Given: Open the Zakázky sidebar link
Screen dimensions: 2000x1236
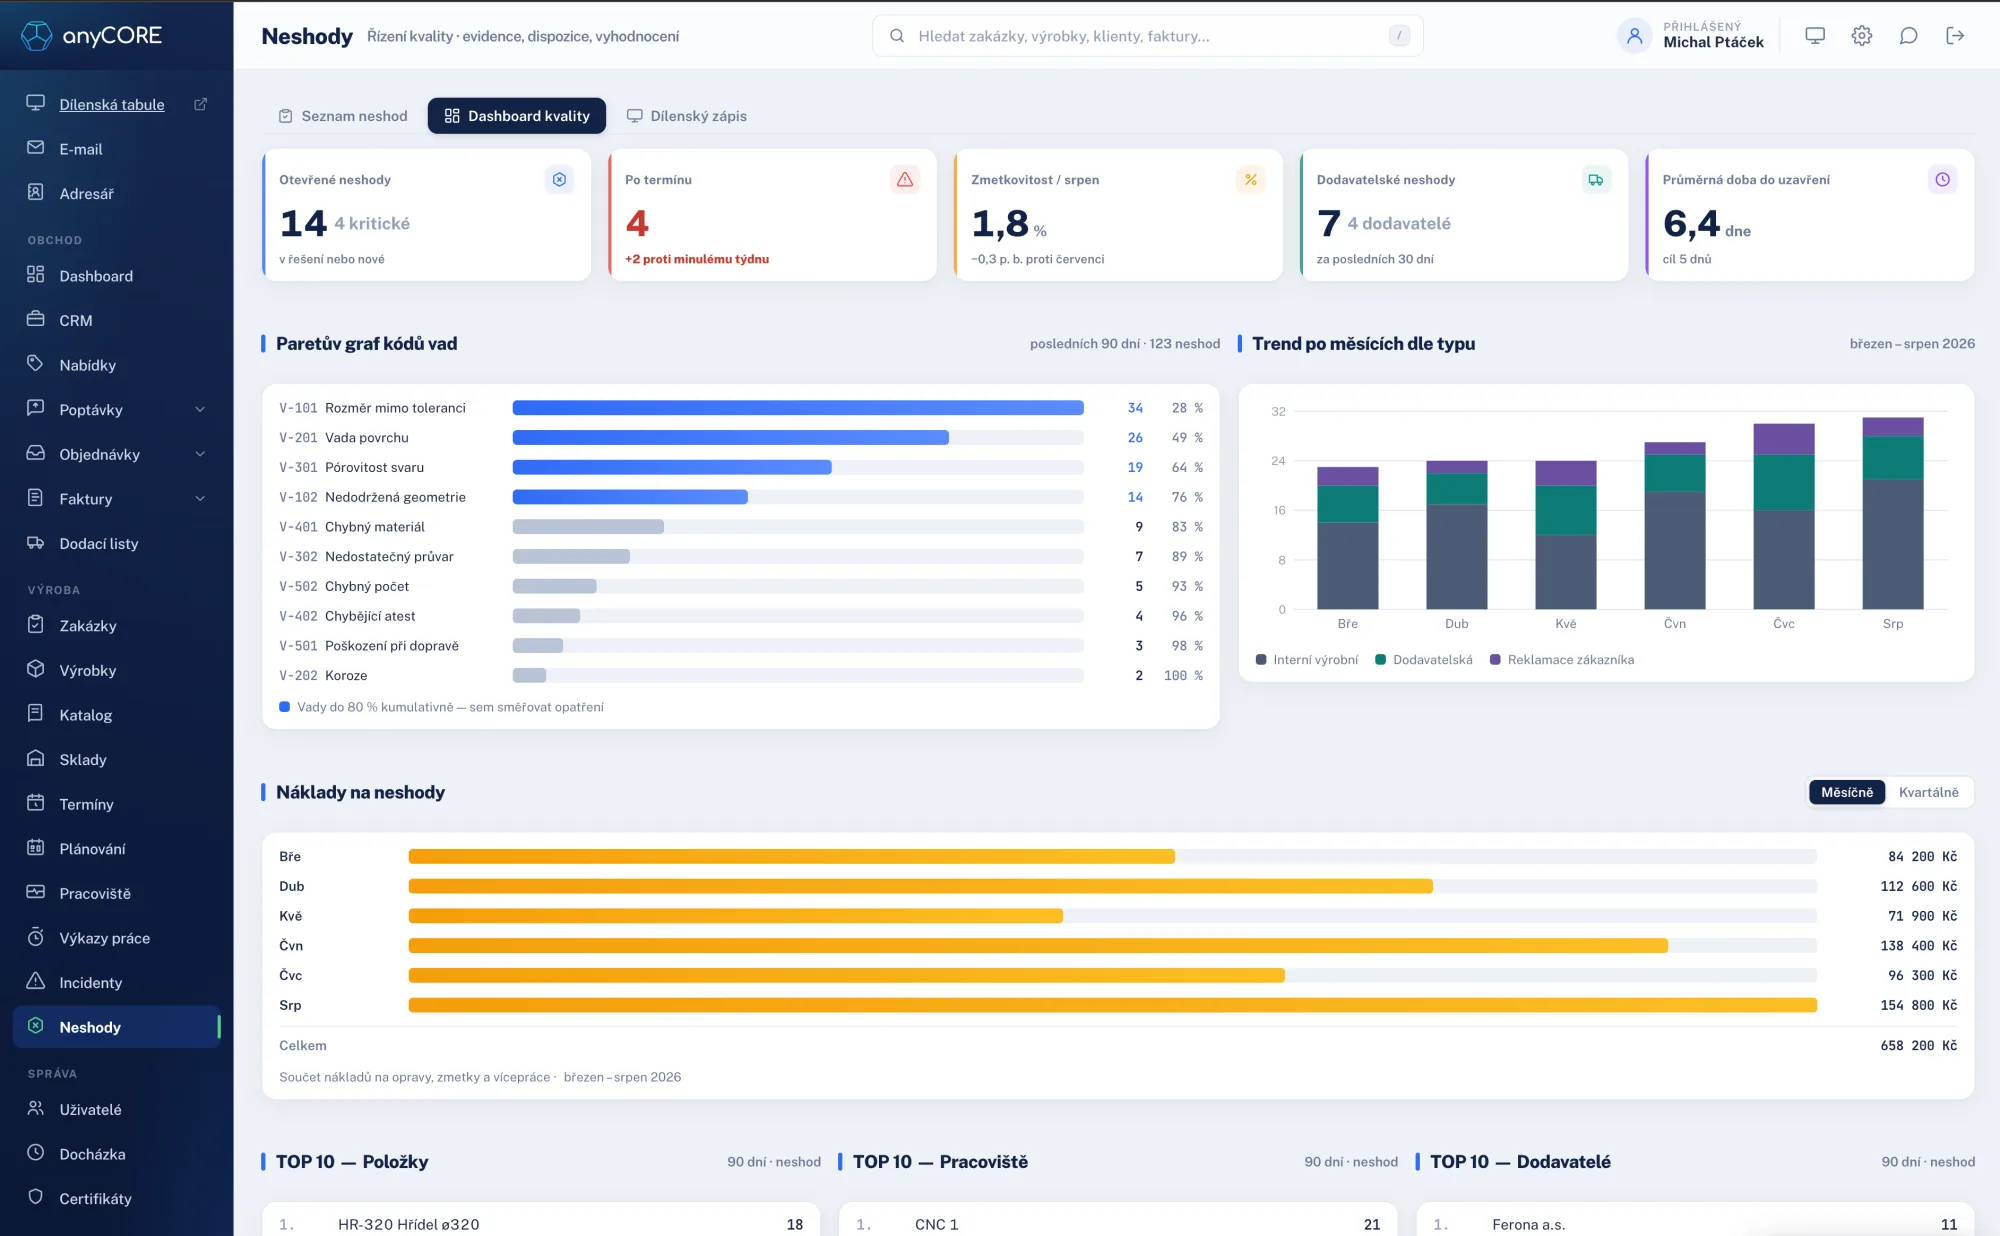Looking at the screenshot, I should tap(117, 626).
